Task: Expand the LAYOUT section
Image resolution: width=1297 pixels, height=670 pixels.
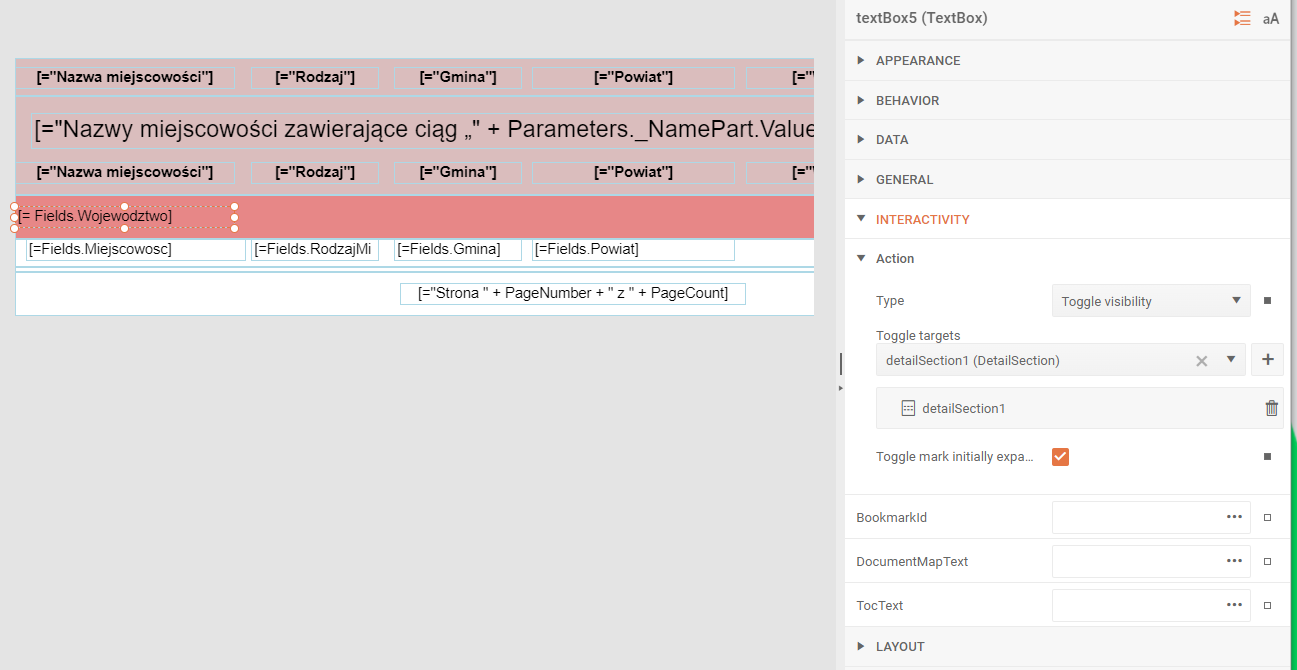Action: tap(900, 647)
